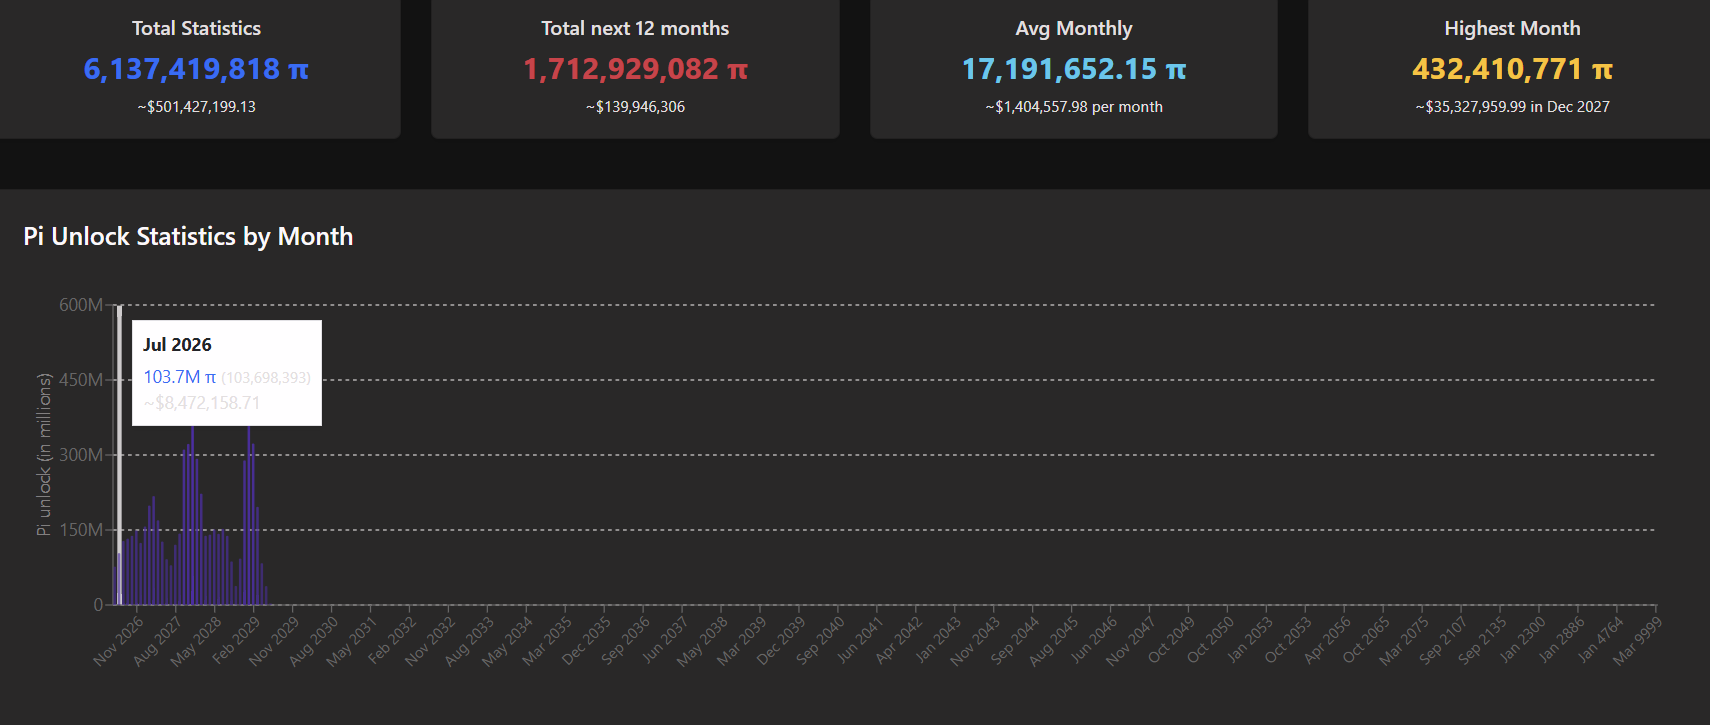Click the 300M y-axis label

(x=81, y=455)
